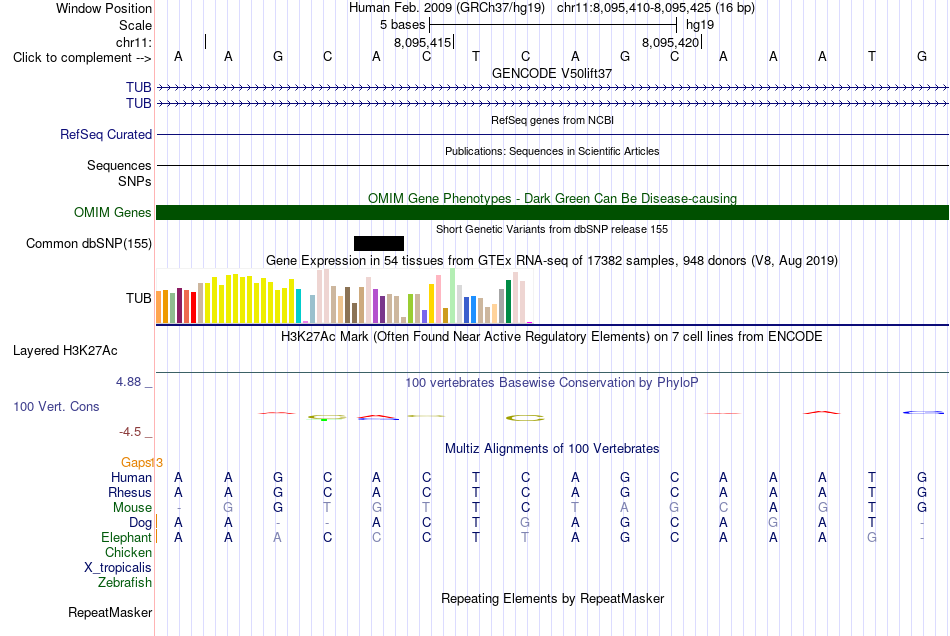Click the black dbSNP variant block
The width and height of the screenshot is (950, 636).
[379, 243]
